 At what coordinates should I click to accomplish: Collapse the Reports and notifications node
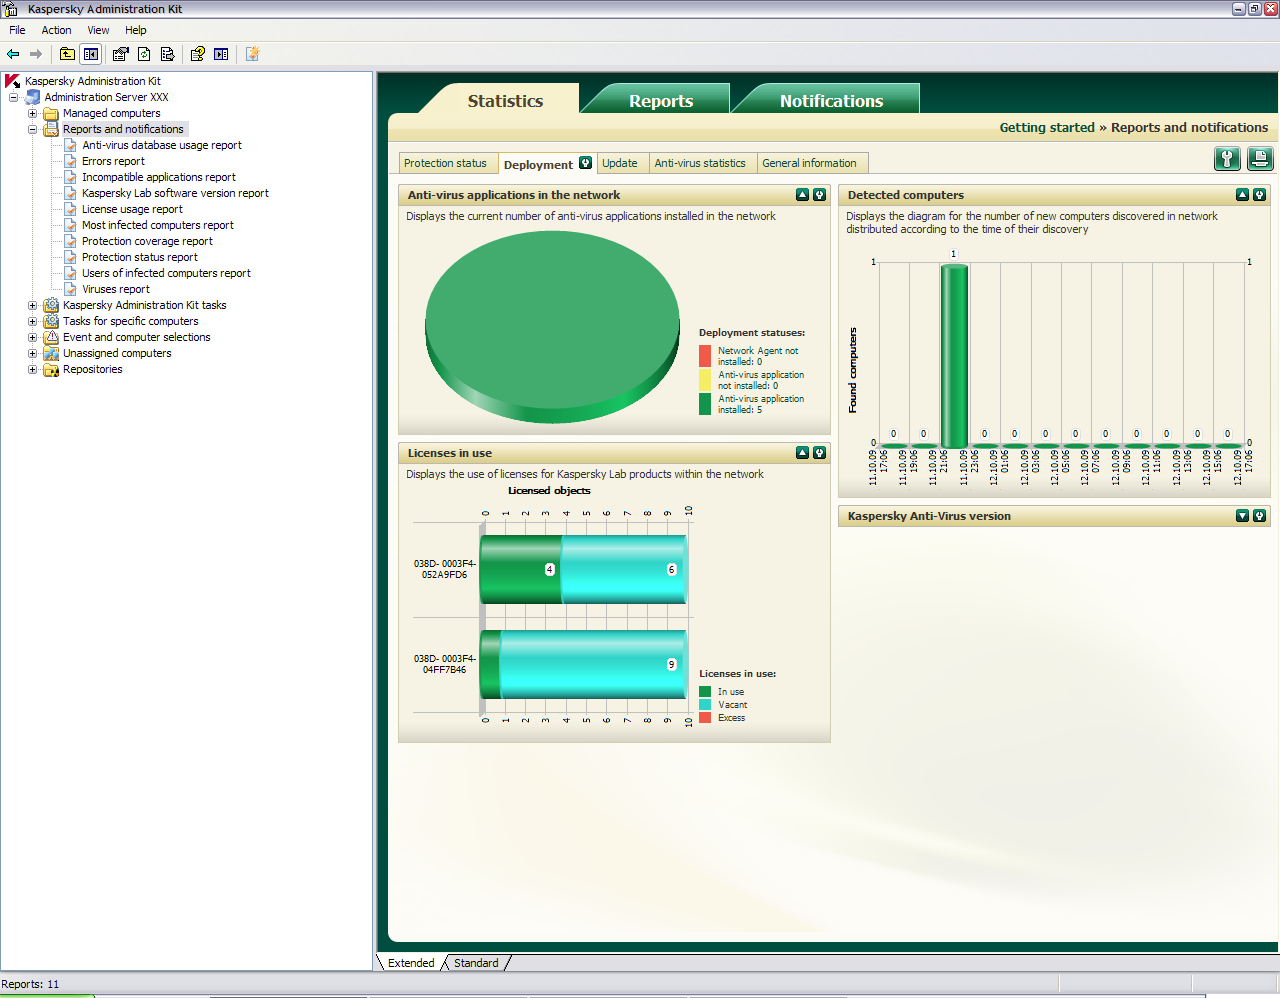coord(32,129)
